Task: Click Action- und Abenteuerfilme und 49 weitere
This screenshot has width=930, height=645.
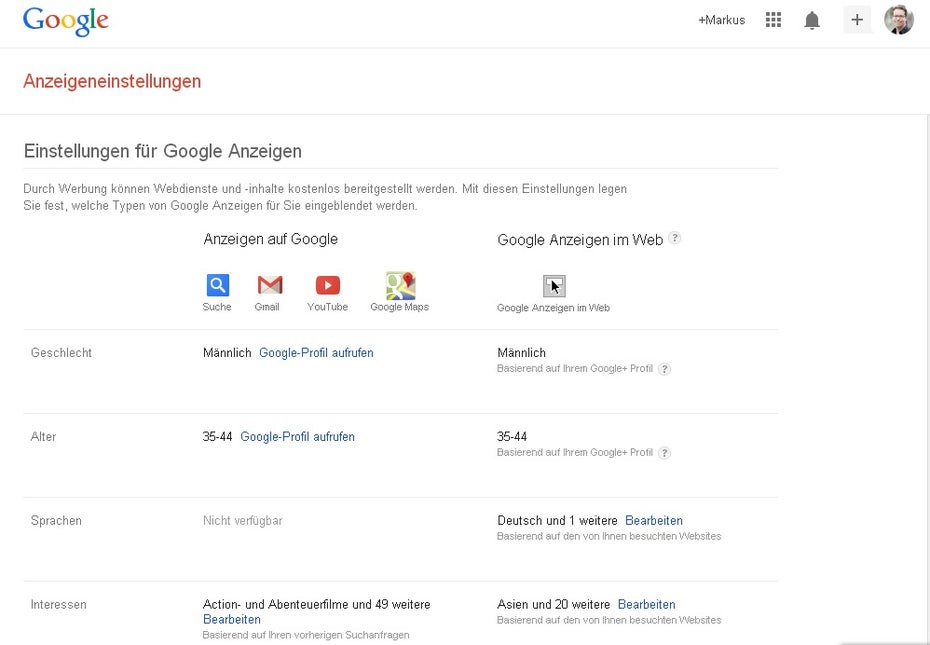Action: tap(317, 605)
